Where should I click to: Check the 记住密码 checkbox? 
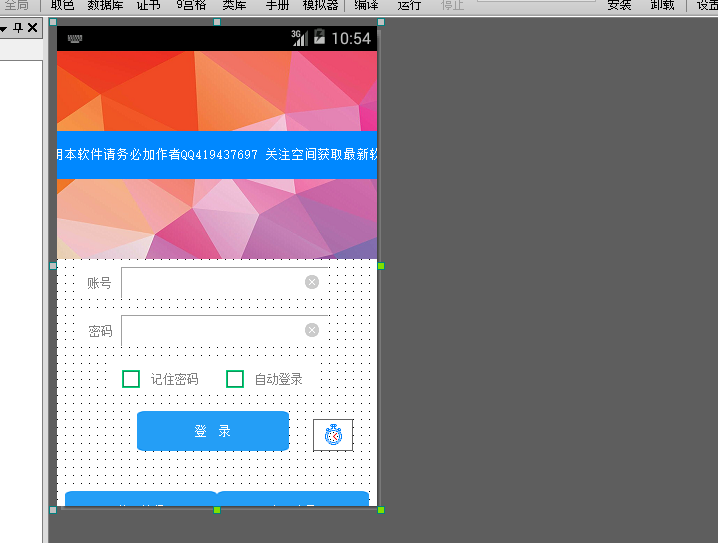[x=131, y=379]
